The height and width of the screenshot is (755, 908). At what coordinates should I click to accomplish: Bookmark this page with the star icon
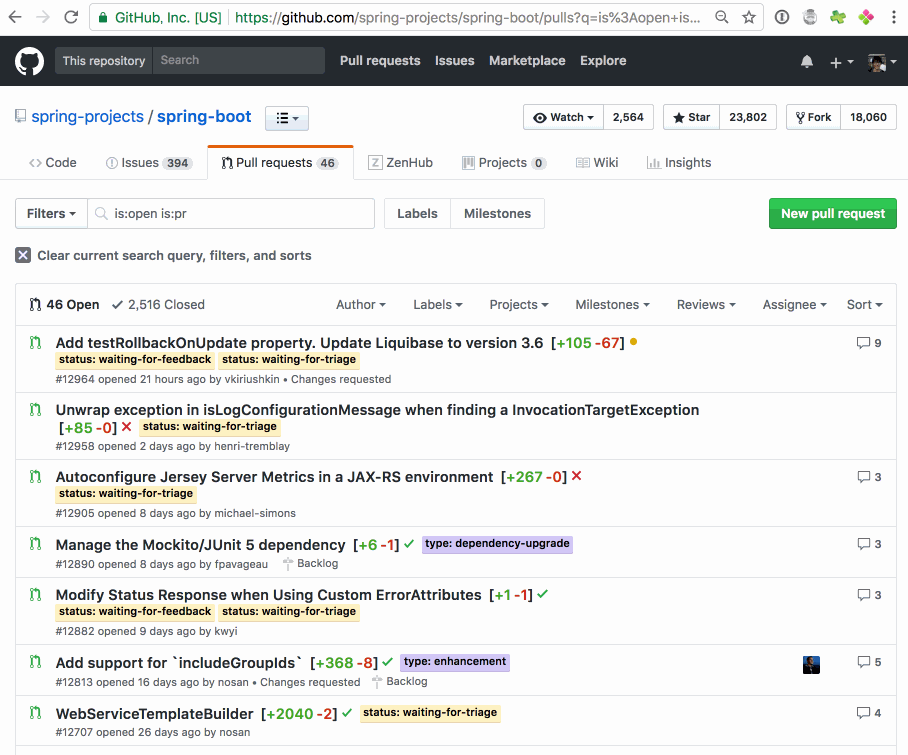749,17
